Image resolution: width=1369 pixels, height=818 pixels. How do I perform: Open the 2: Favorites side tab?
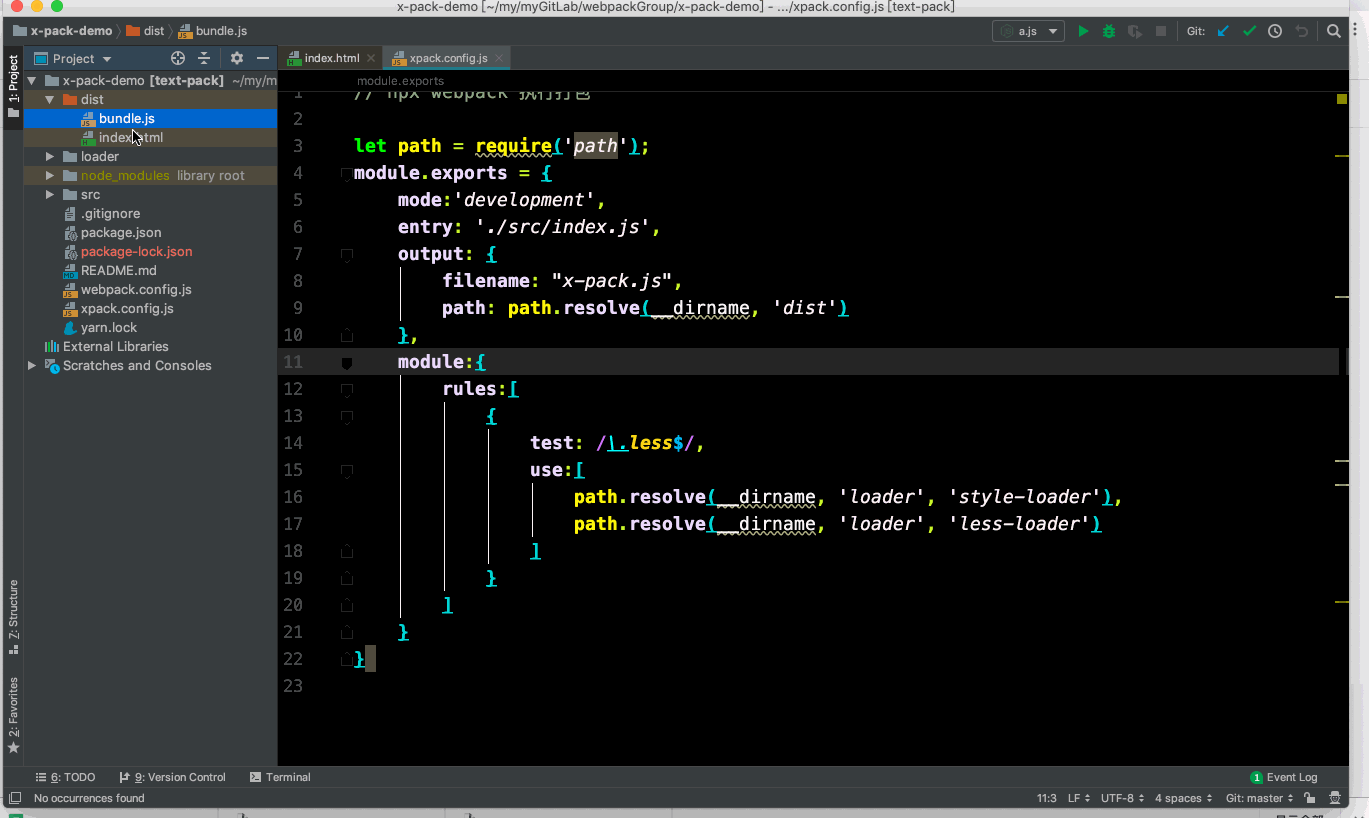[13, 714]
